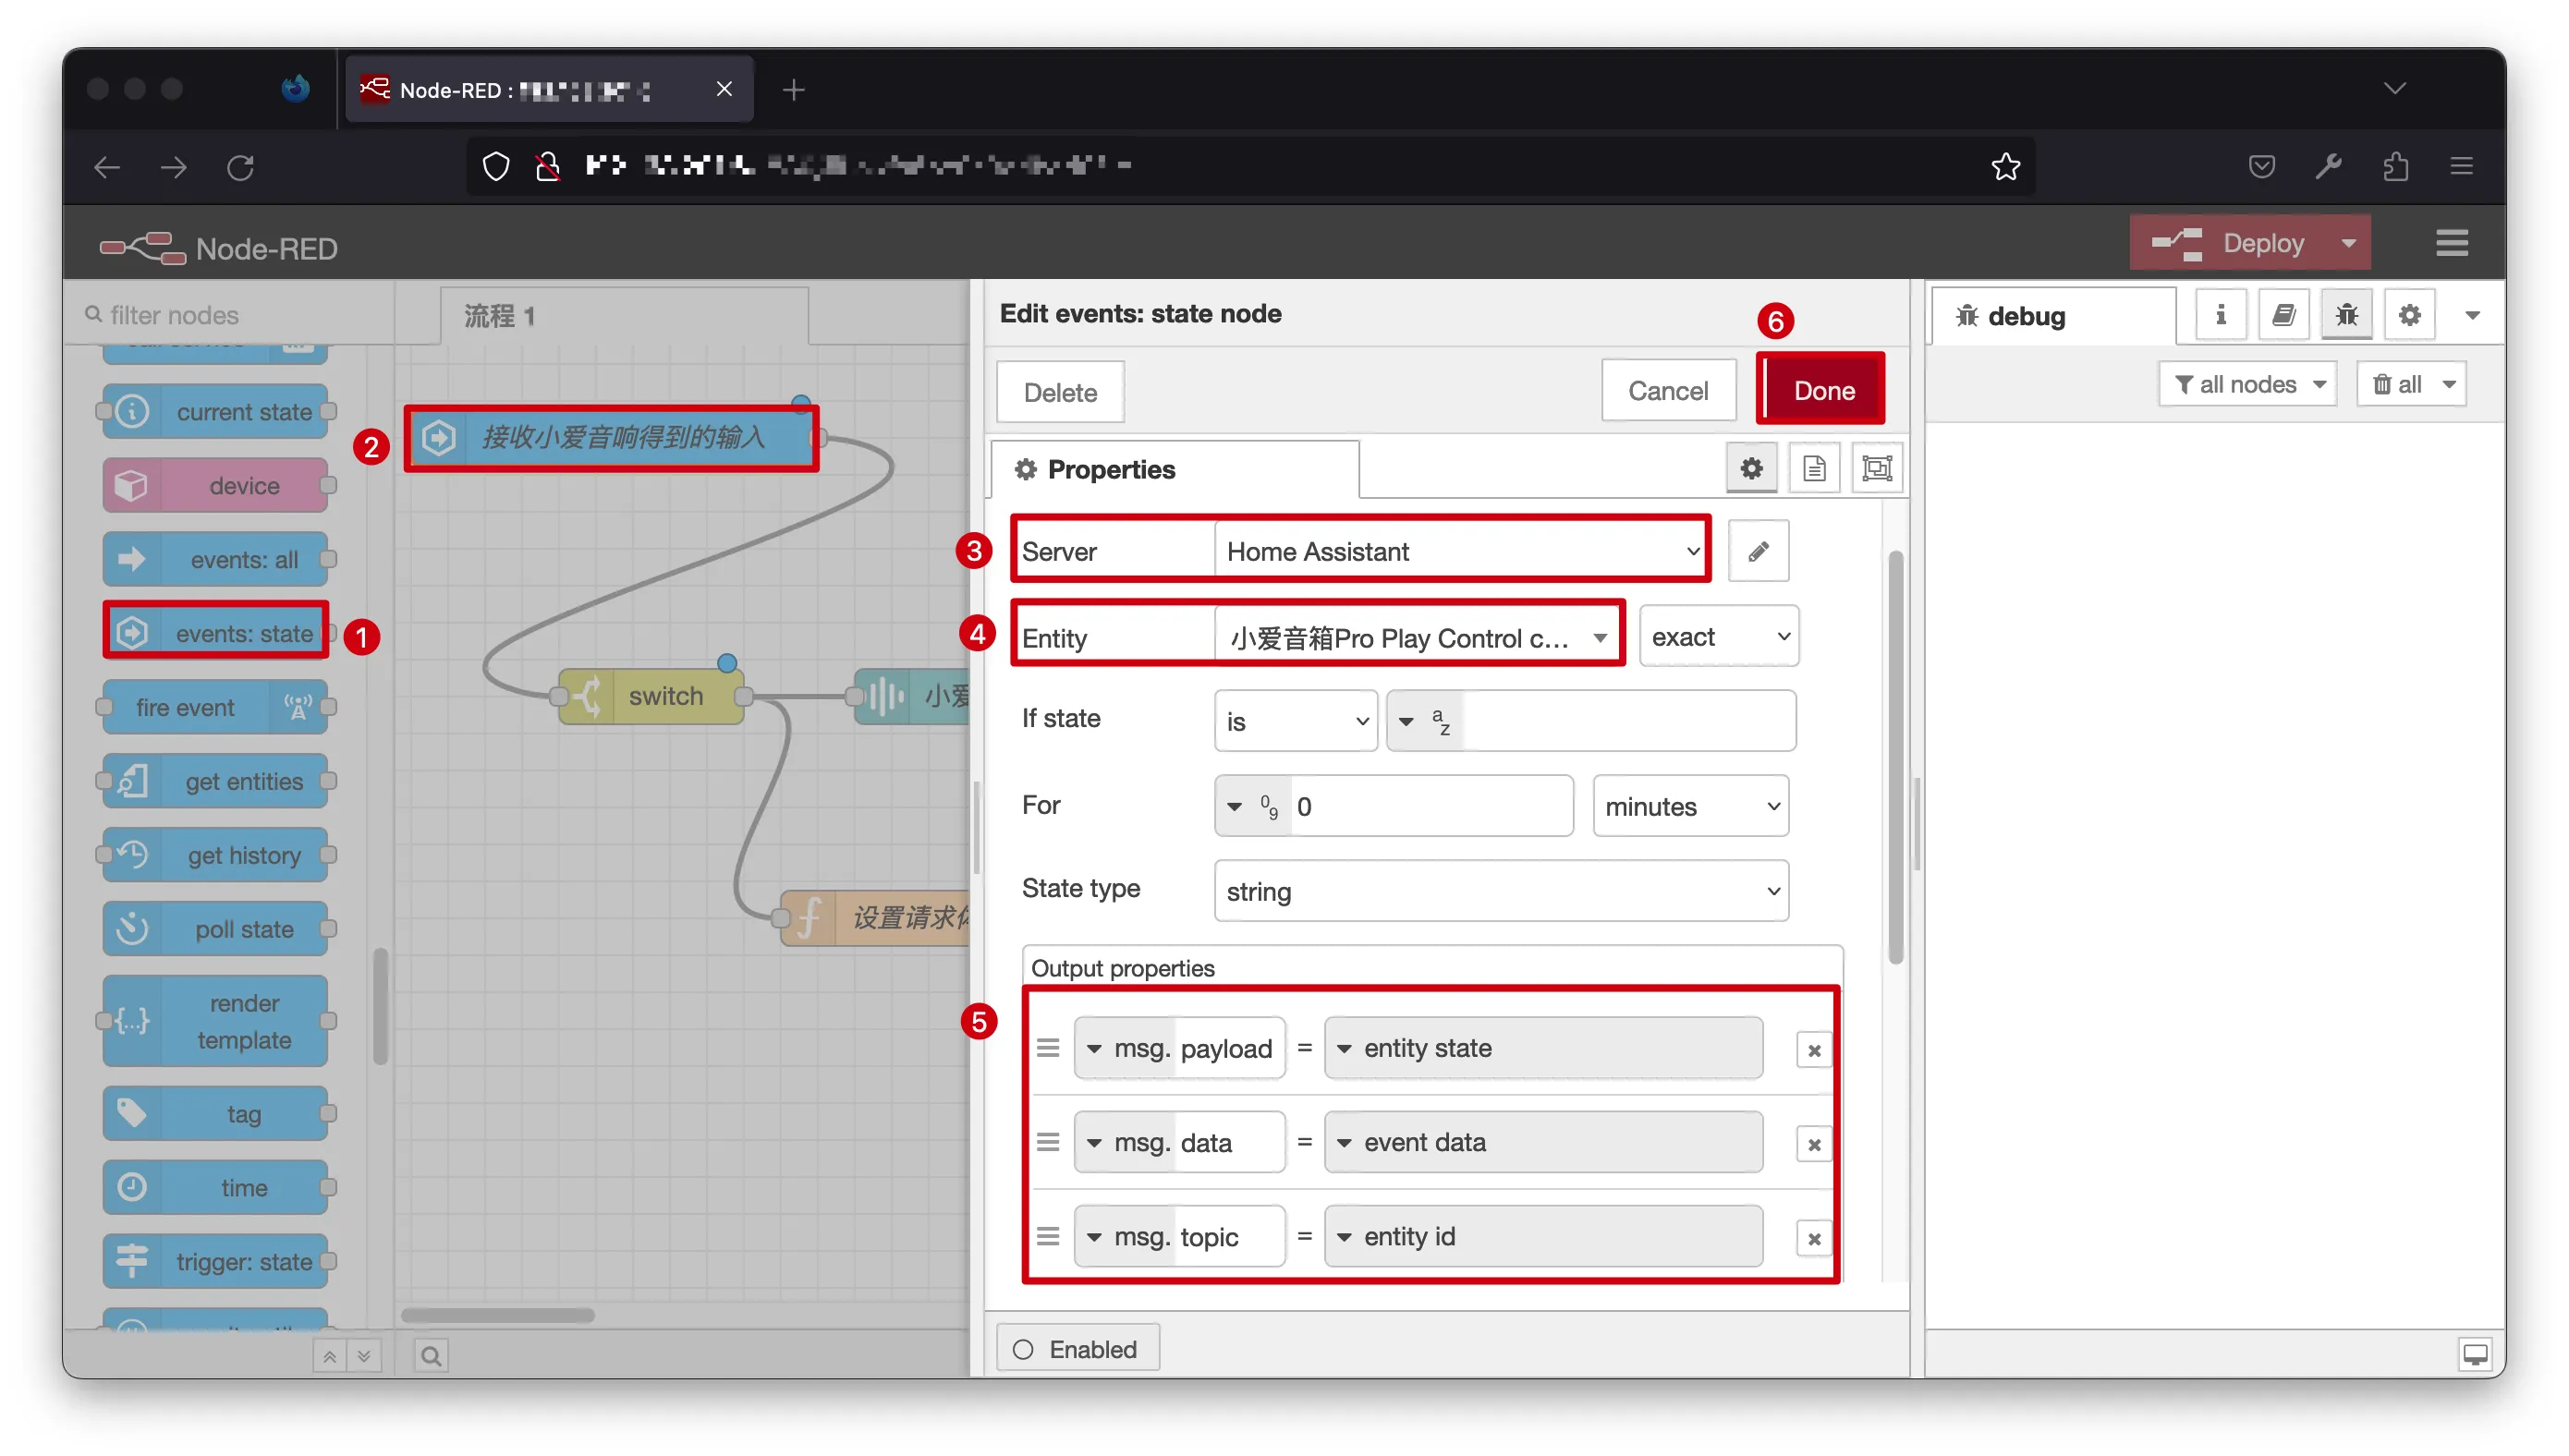
Task: Reload the browser page
Action: [x=240, y=166]
